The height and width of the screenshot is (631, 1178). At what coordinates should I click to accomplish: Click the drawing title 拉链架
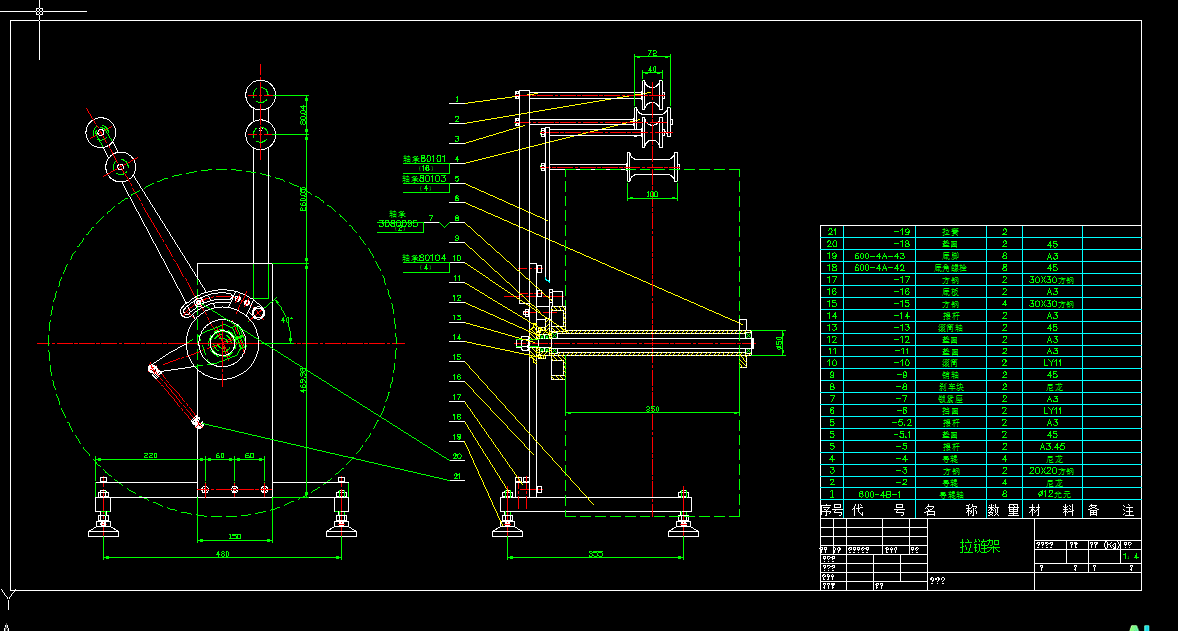pos(981,547)
